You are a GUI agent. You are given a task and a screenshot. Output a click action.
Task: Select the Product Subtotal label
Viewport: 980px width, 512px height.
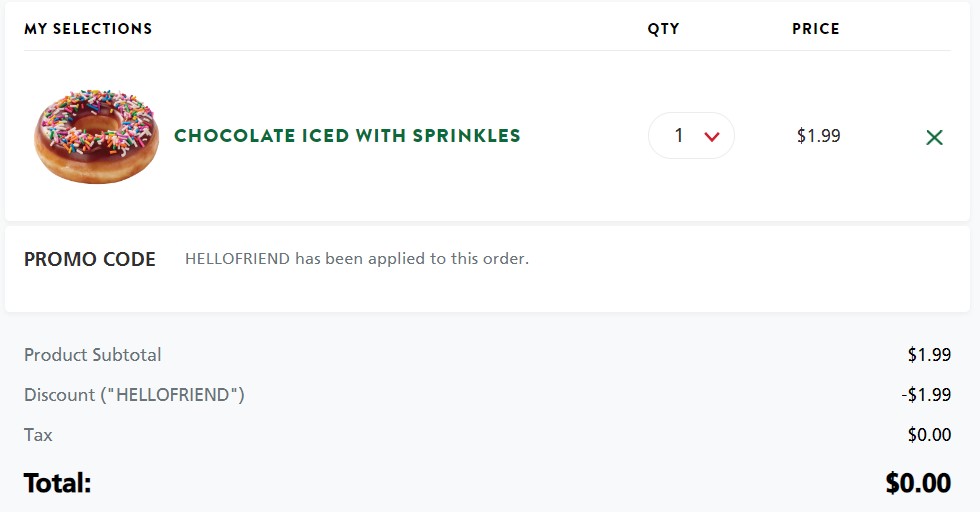(92, 355)
